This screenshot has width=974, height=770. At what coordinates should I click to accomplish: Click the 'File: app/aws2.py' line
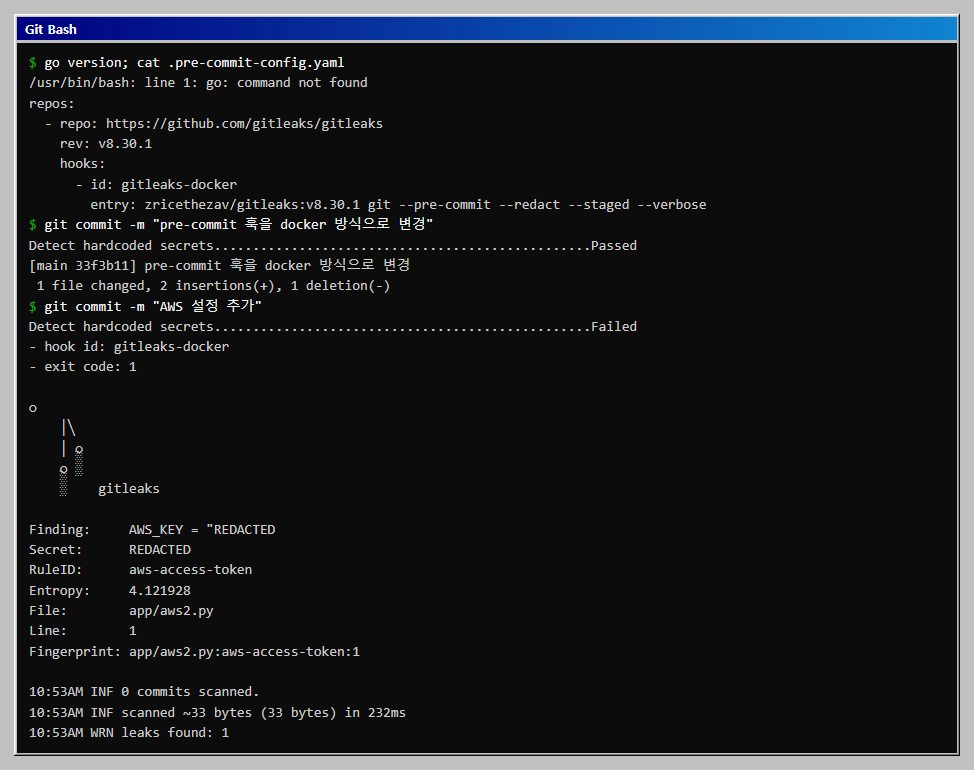(121, 610)
